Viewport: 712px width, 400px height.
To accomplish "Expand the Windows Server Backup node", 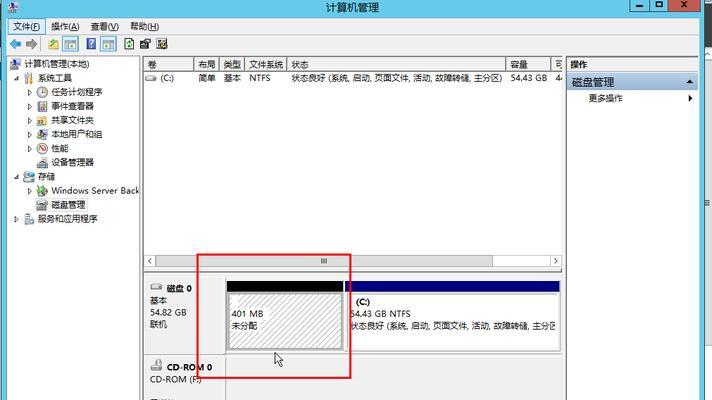I will [x=30, y=191].
